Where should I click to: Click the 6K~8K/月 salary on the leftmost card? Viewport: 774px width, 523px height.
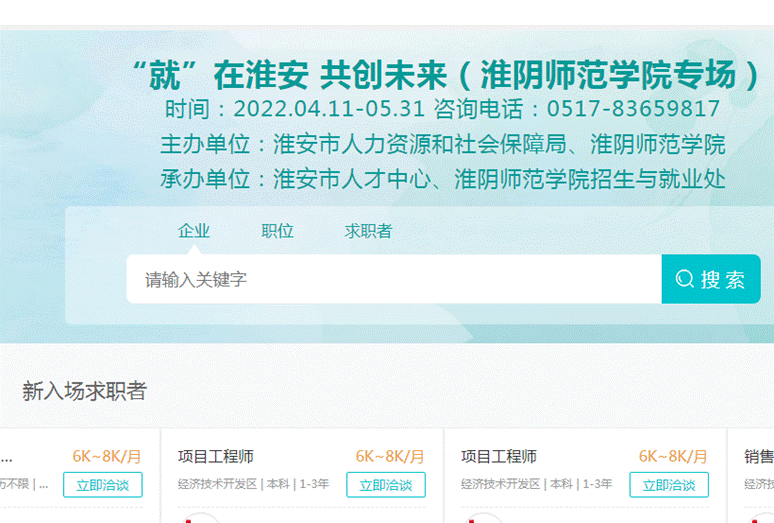coord(107,456)
